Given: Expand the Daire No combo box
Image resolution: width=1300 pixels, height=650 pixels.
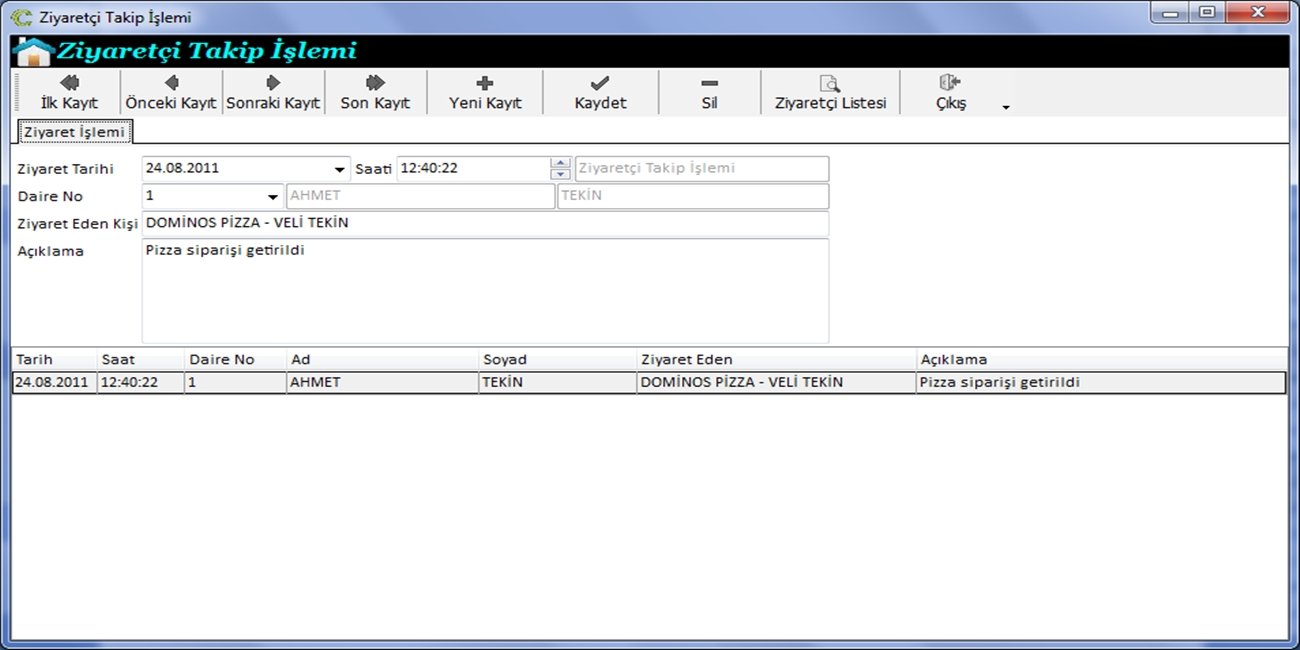Looking at the screenshot, I should (272, 197).
